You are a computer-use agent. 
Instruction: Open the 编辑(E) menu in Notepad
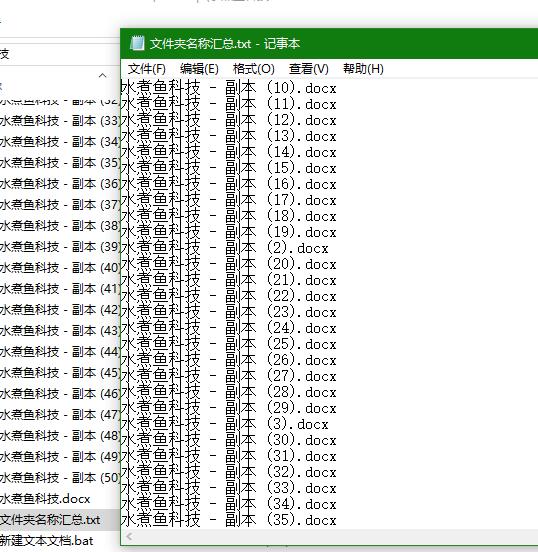click(199, 69)
